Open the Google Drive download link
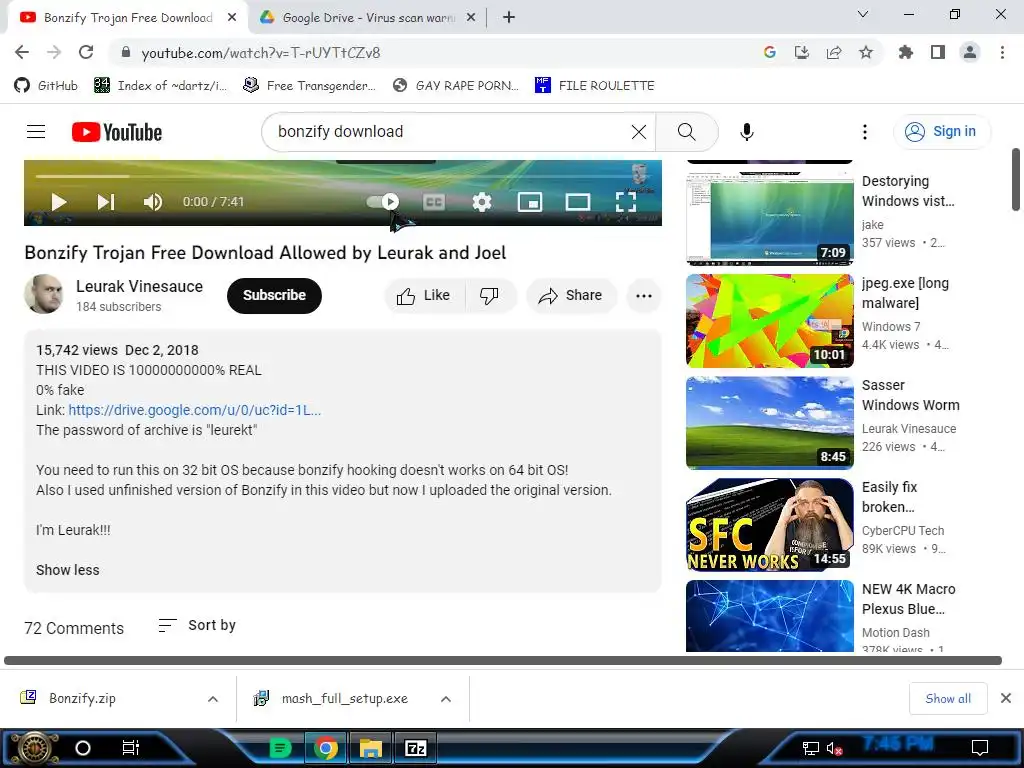This screenshot has width=1024, height=768. tap(195, 410)
